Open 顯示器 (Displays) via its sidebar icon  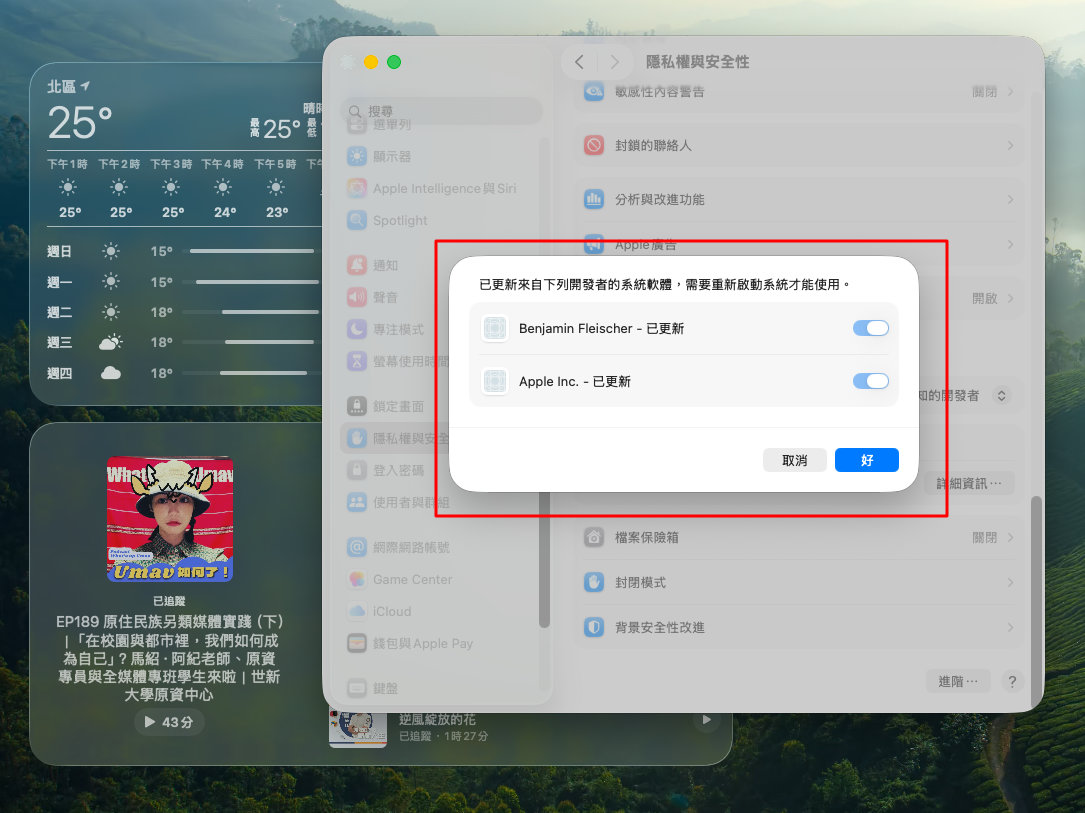357,156
